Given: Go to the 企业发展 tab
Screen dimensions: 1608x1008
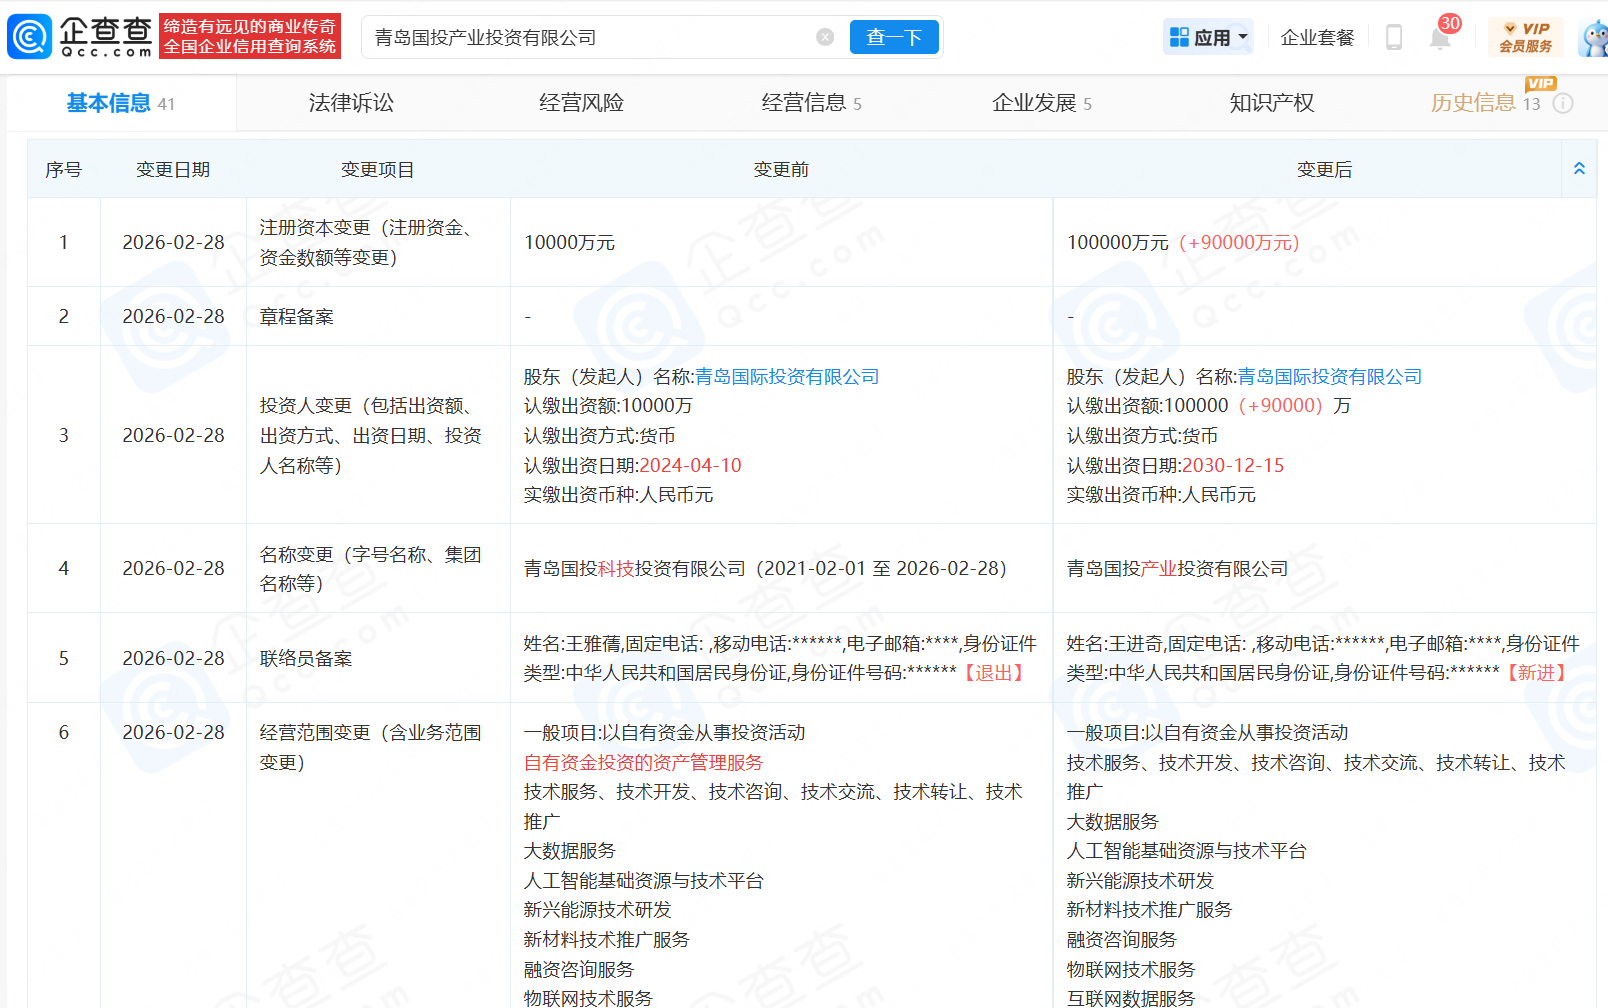Looking at the screenshot, I should click(x=1040, y=103).
